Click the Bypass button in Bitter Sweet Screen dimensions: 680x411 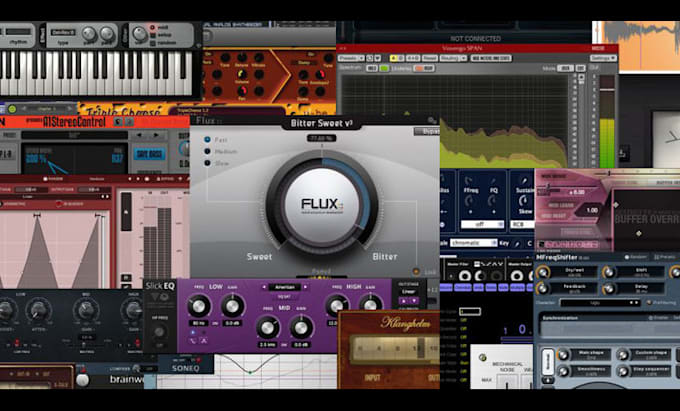(429, 131)
